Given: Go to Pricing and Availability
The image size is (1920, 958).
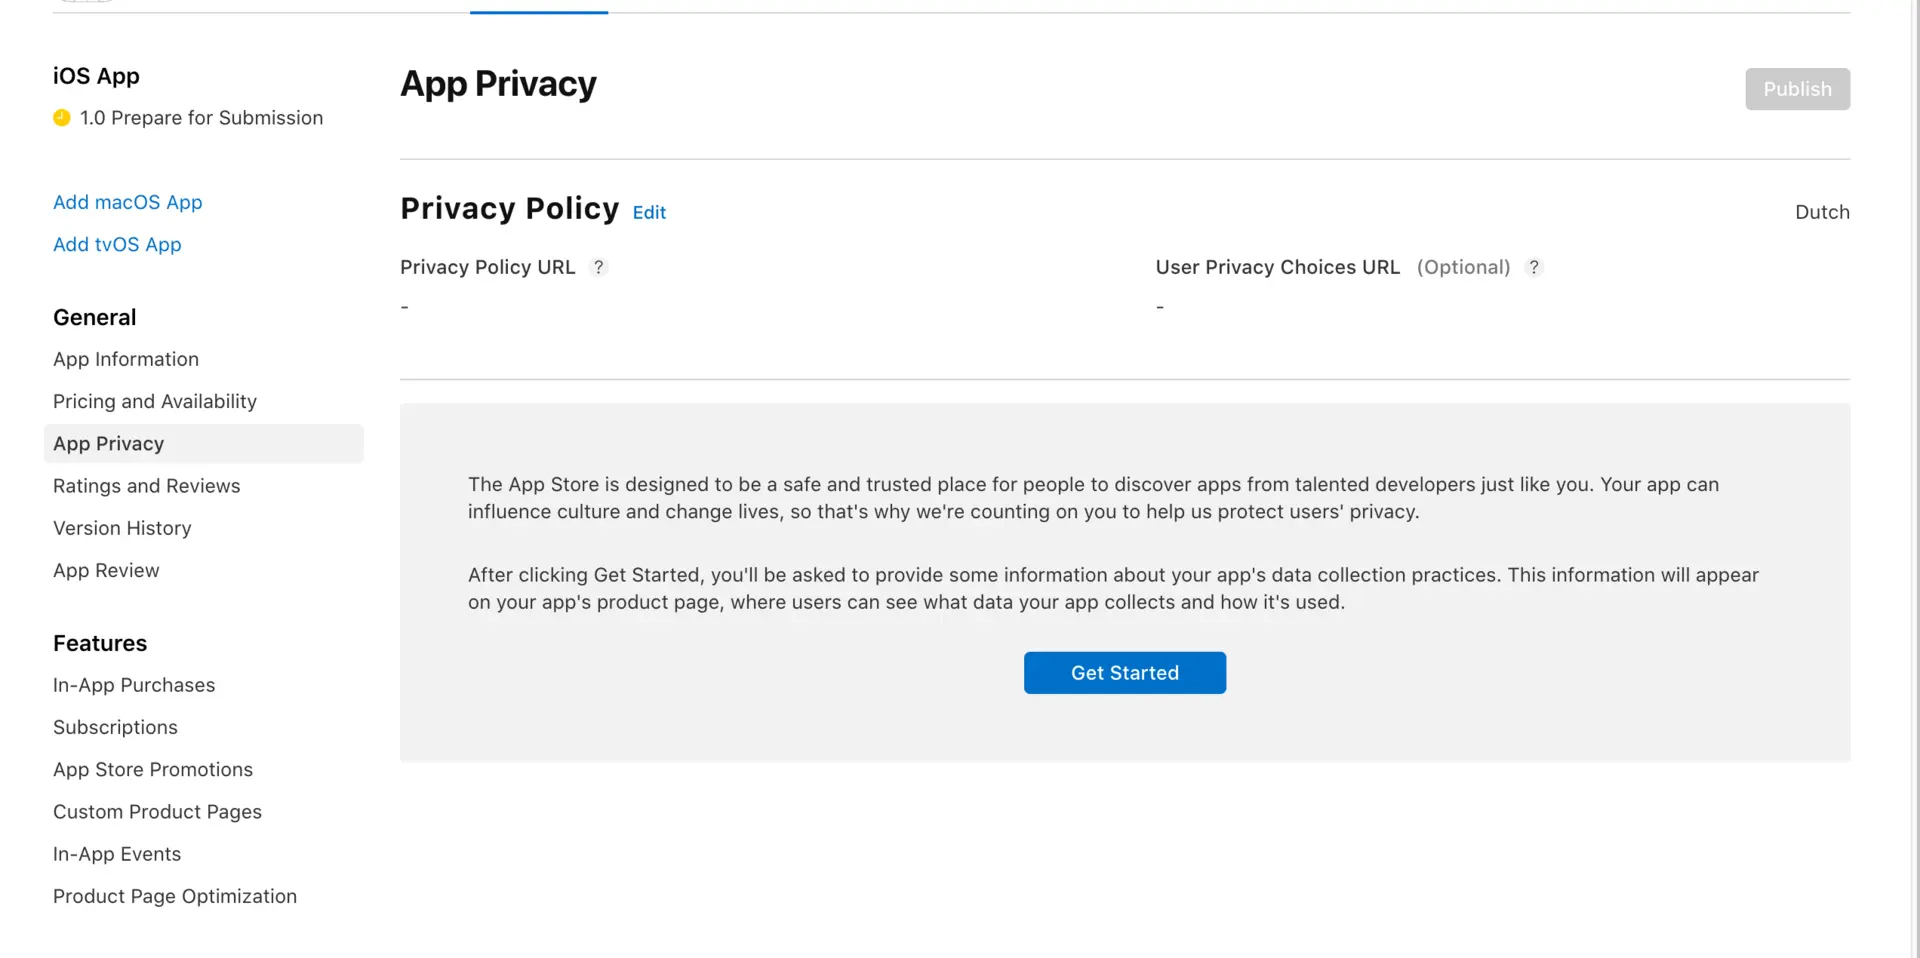Looking at the screenshot, I should [155, 401].
